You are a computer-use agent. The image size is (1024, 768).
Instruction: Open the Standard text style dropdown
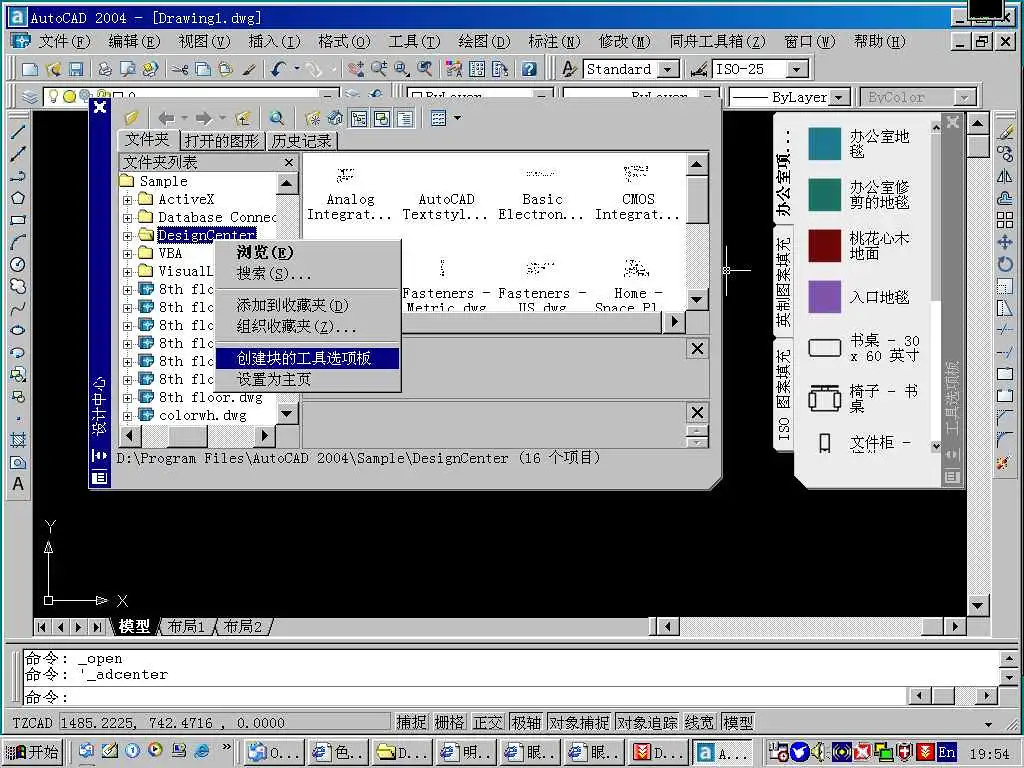pos(667,69)
